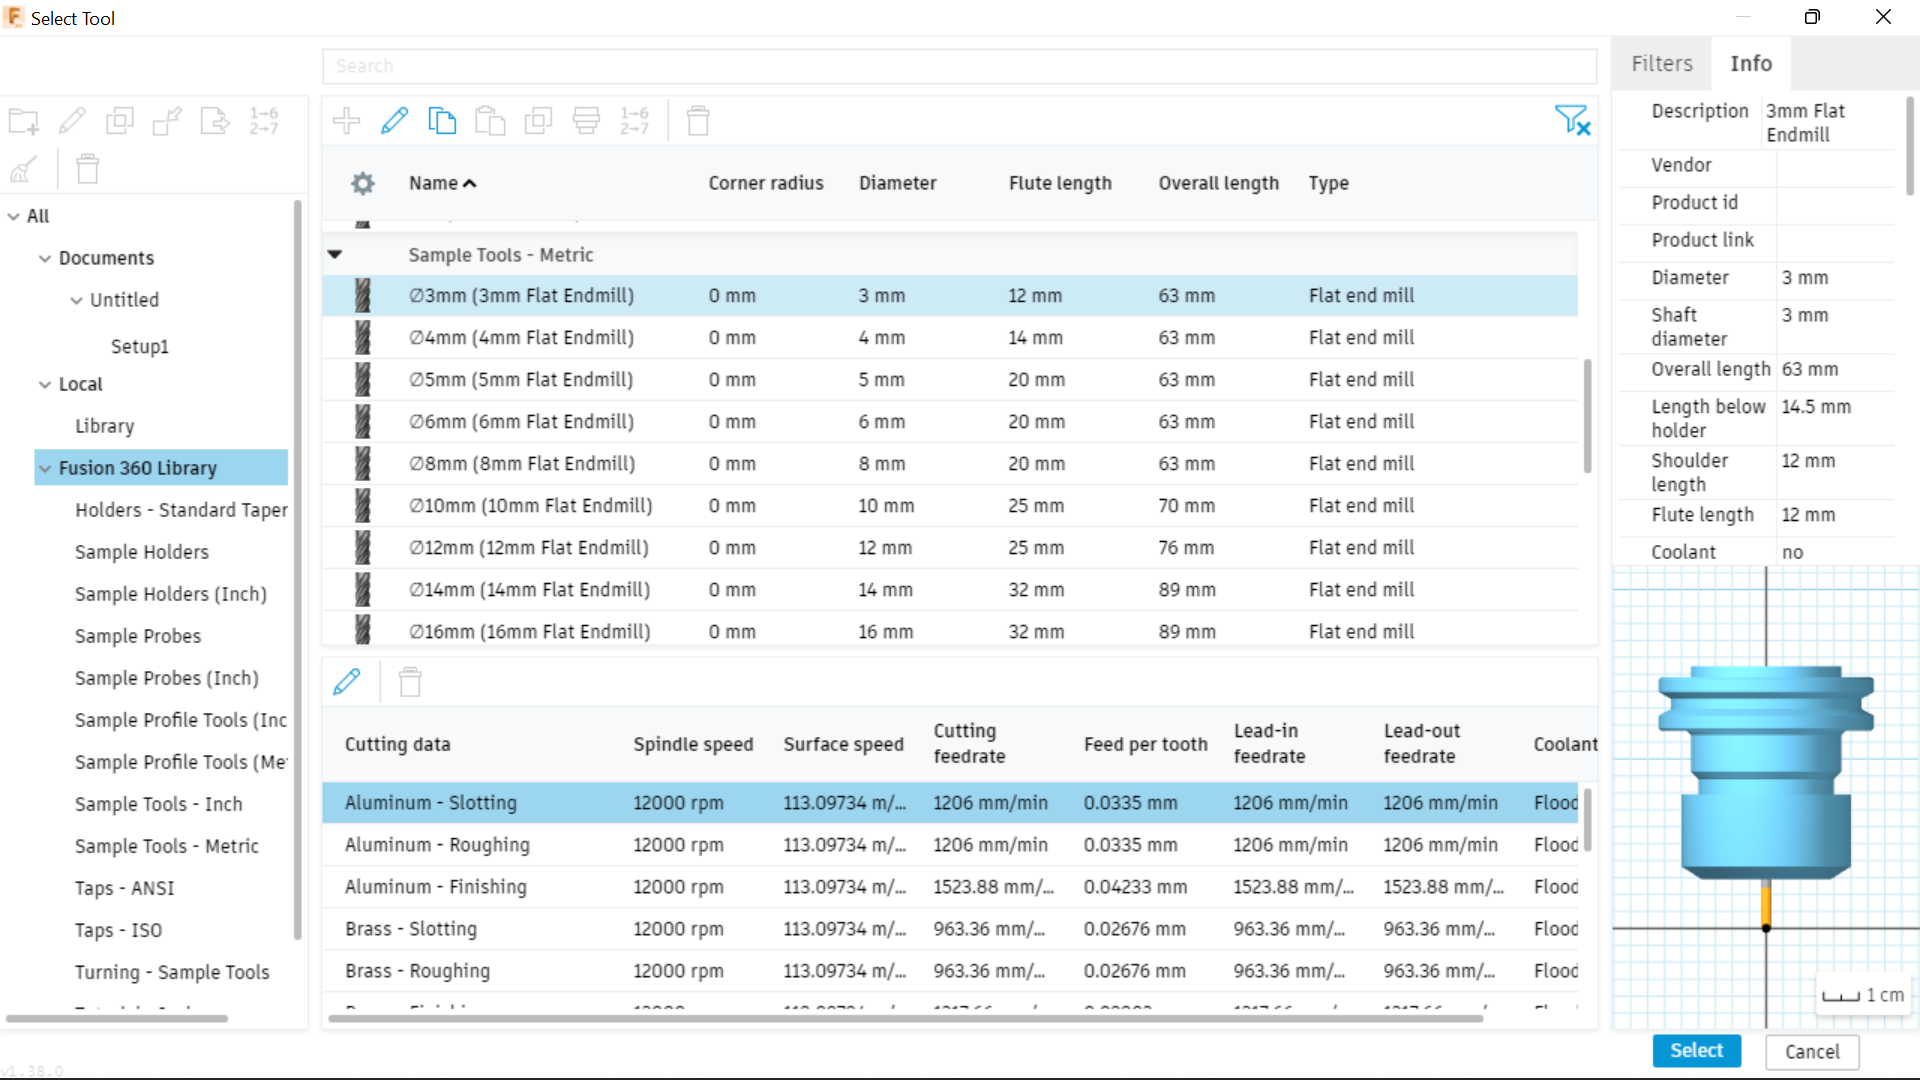Delete the selected tool with the trash icon
Screen dimensions: 1920x1080
tap(697, 120)
